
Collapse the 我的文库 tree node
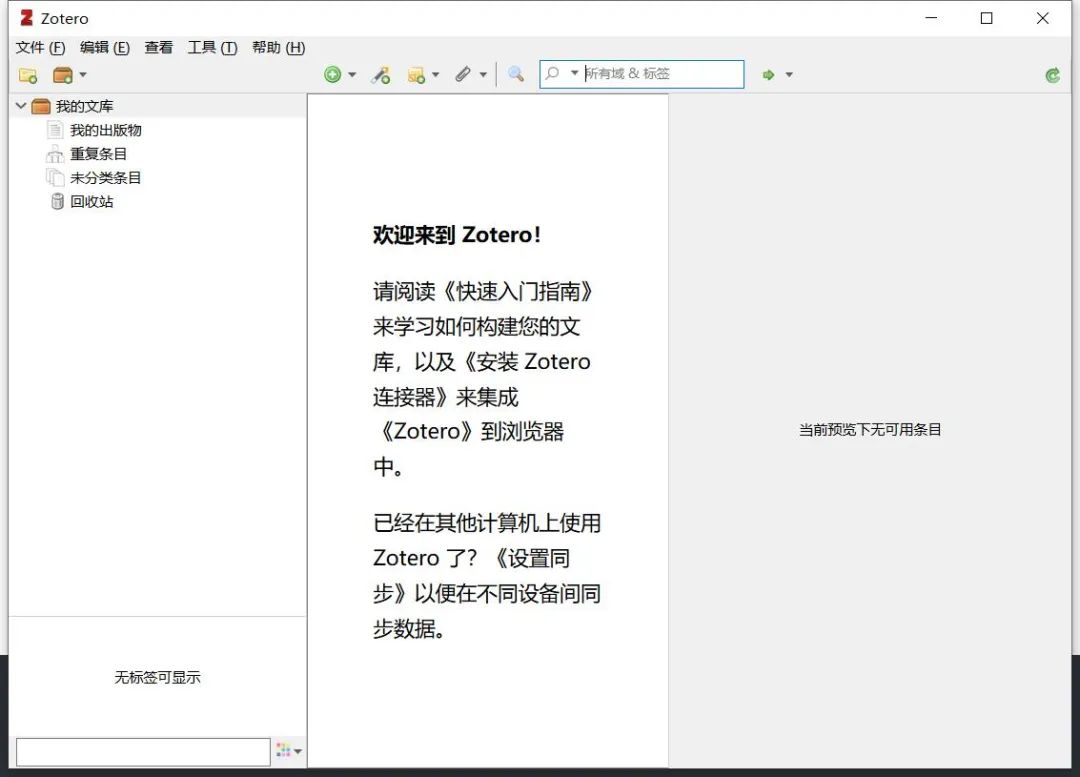(x=21, y=105)
